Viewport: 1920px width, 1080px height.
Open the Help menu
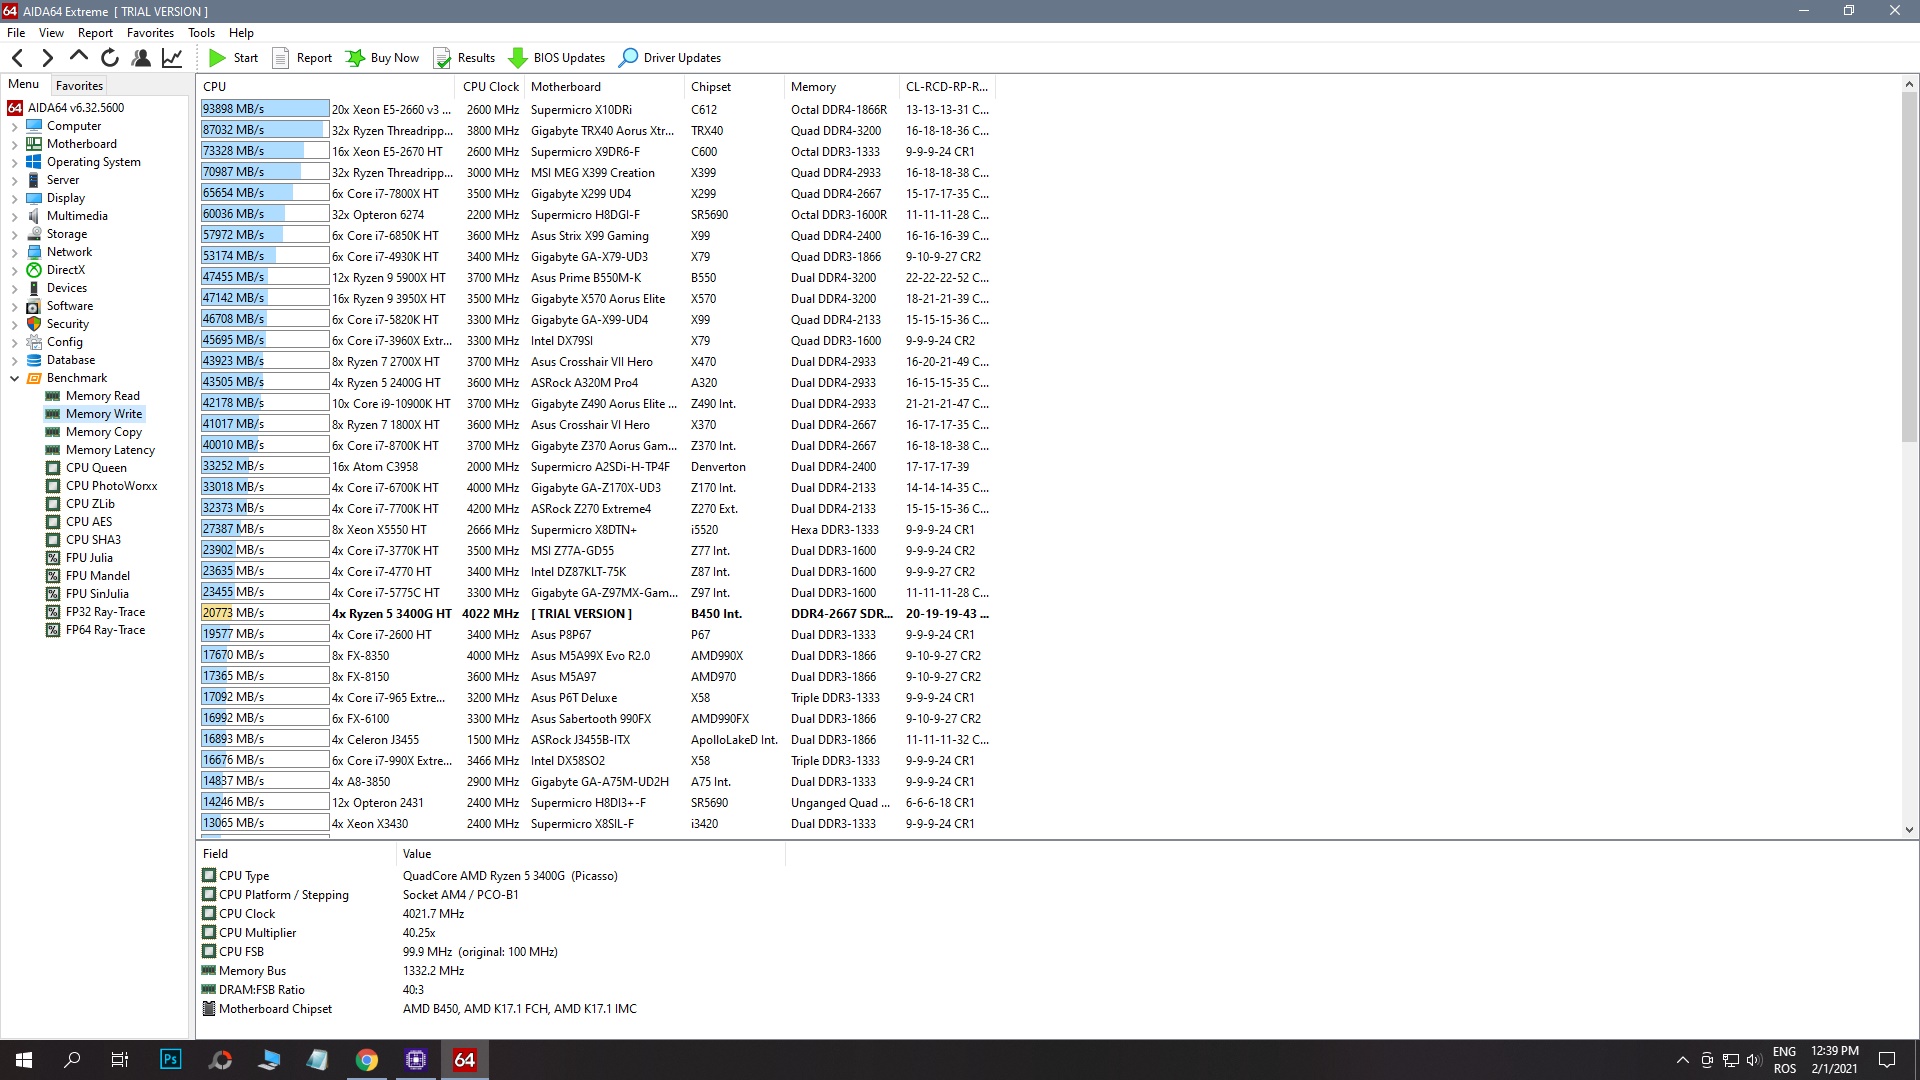click(x=241, y=33)
